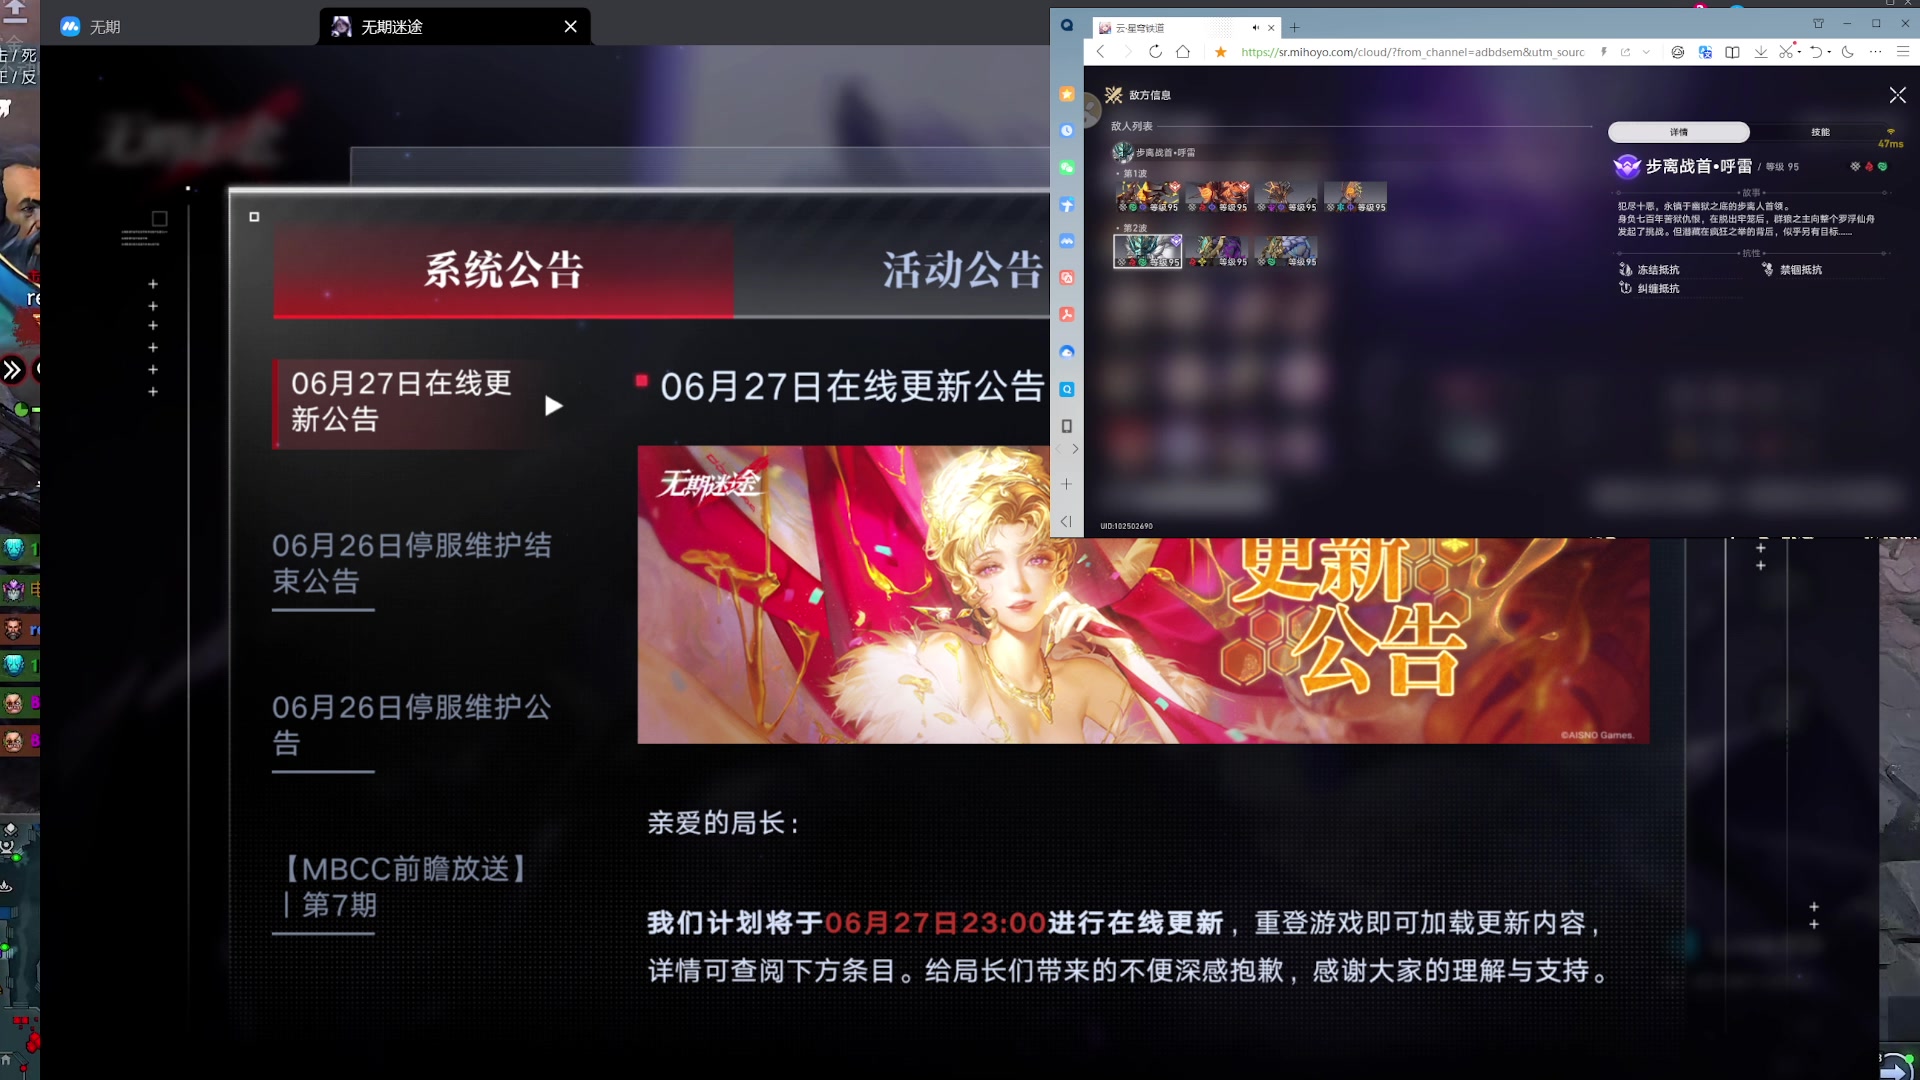
Task: Click the sidebar next-page chevron
Action: coord(1076,449)
